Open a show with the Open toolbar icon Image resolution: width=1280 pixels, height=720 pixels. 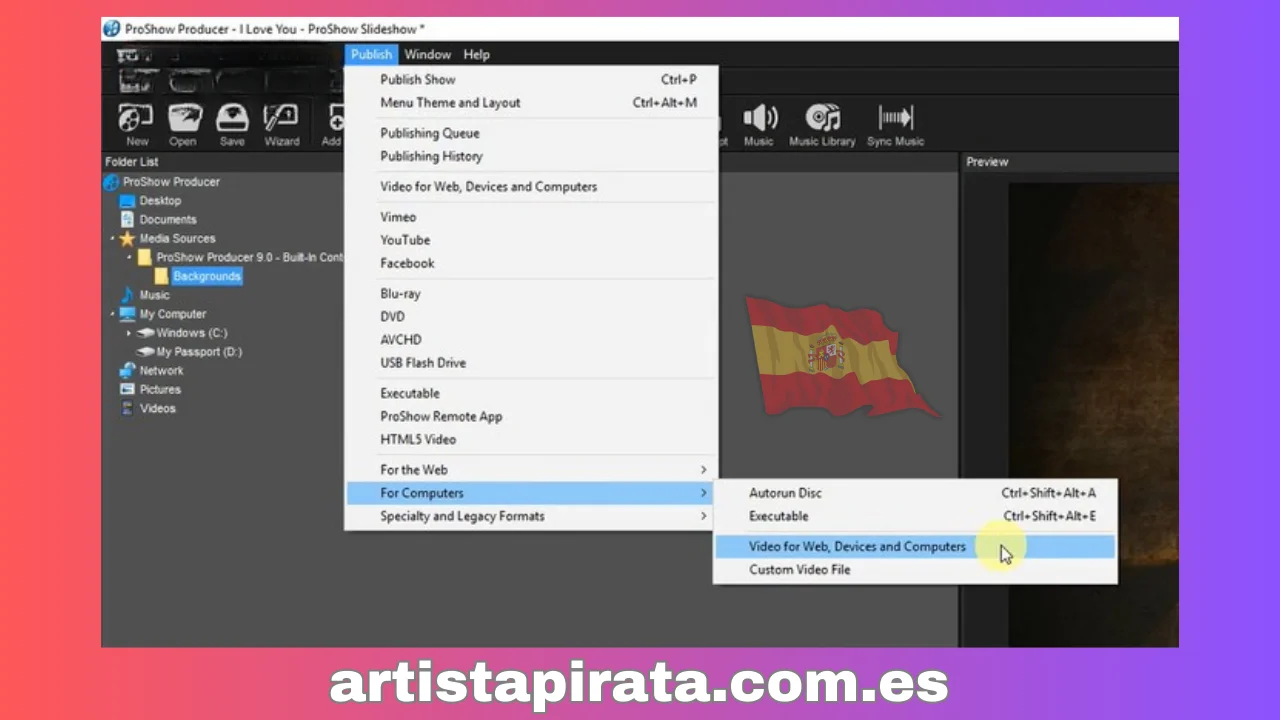click(184, 119)
